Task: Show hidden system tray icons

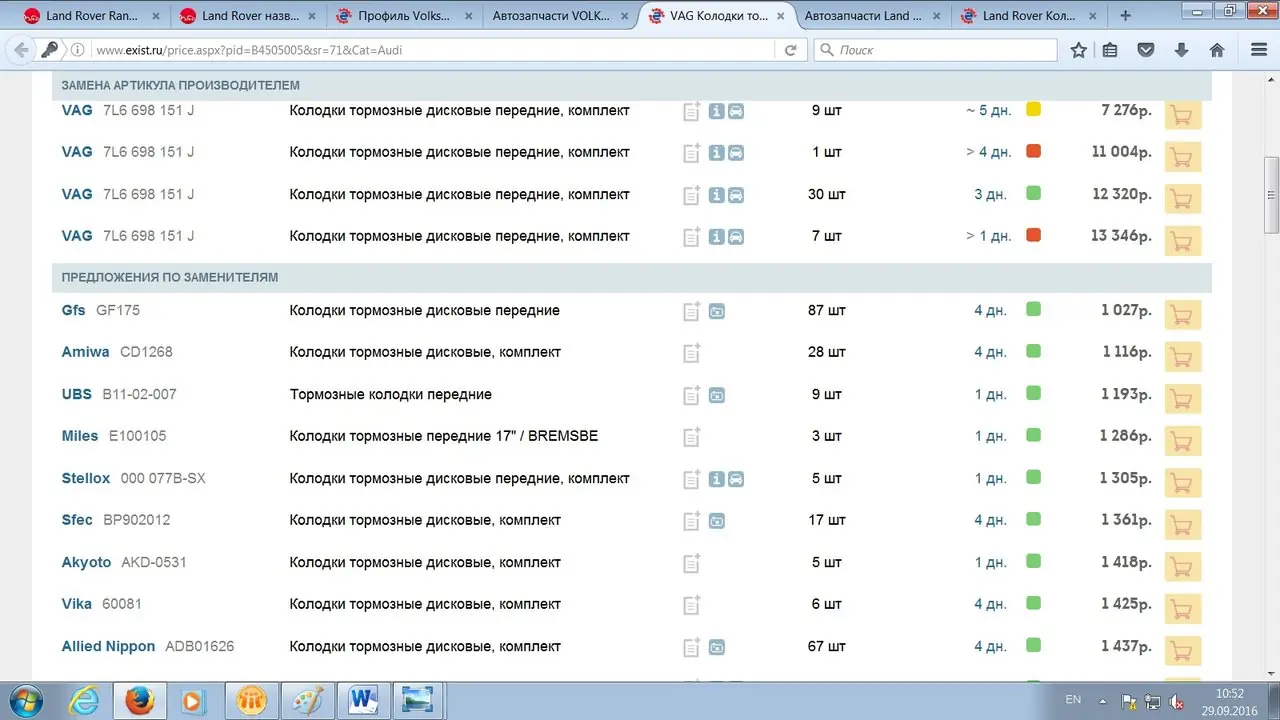Action: pos(1103,700)
